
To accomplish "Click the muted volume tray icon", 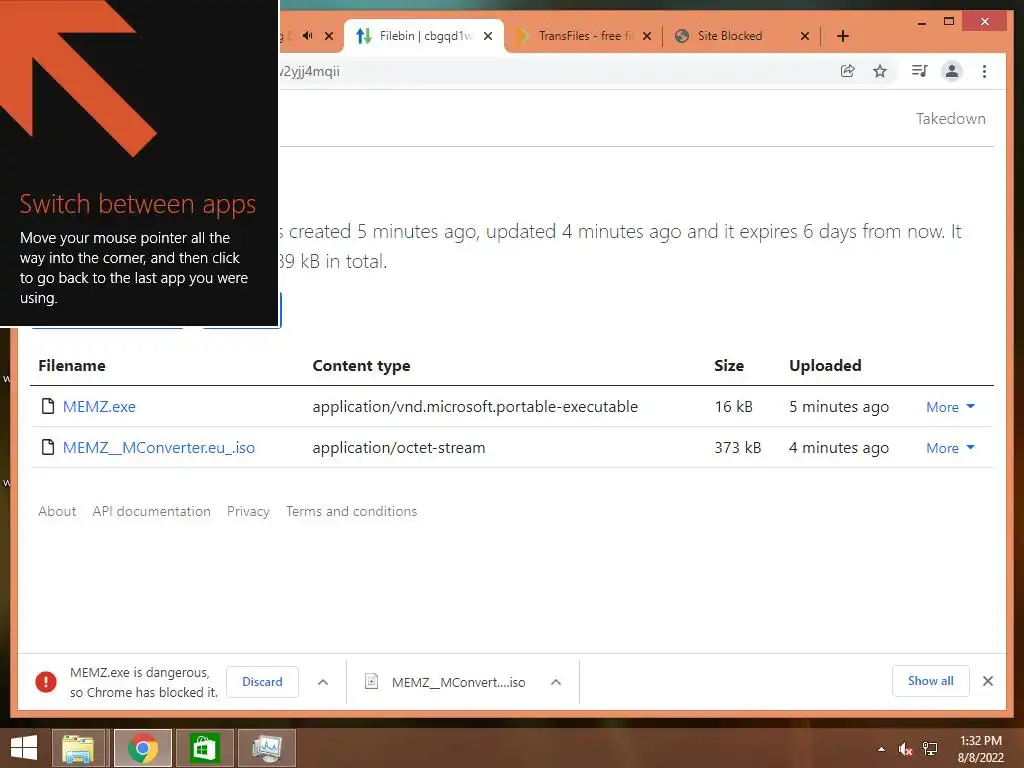I will click(905, 749).
